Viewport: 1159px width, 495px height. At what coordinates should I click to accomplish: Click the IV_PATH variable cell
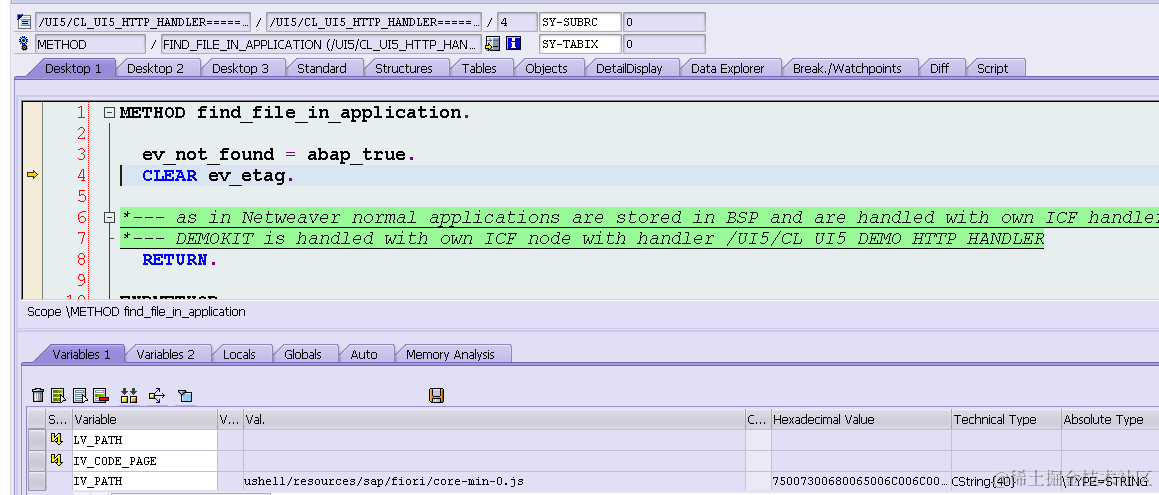145,481
